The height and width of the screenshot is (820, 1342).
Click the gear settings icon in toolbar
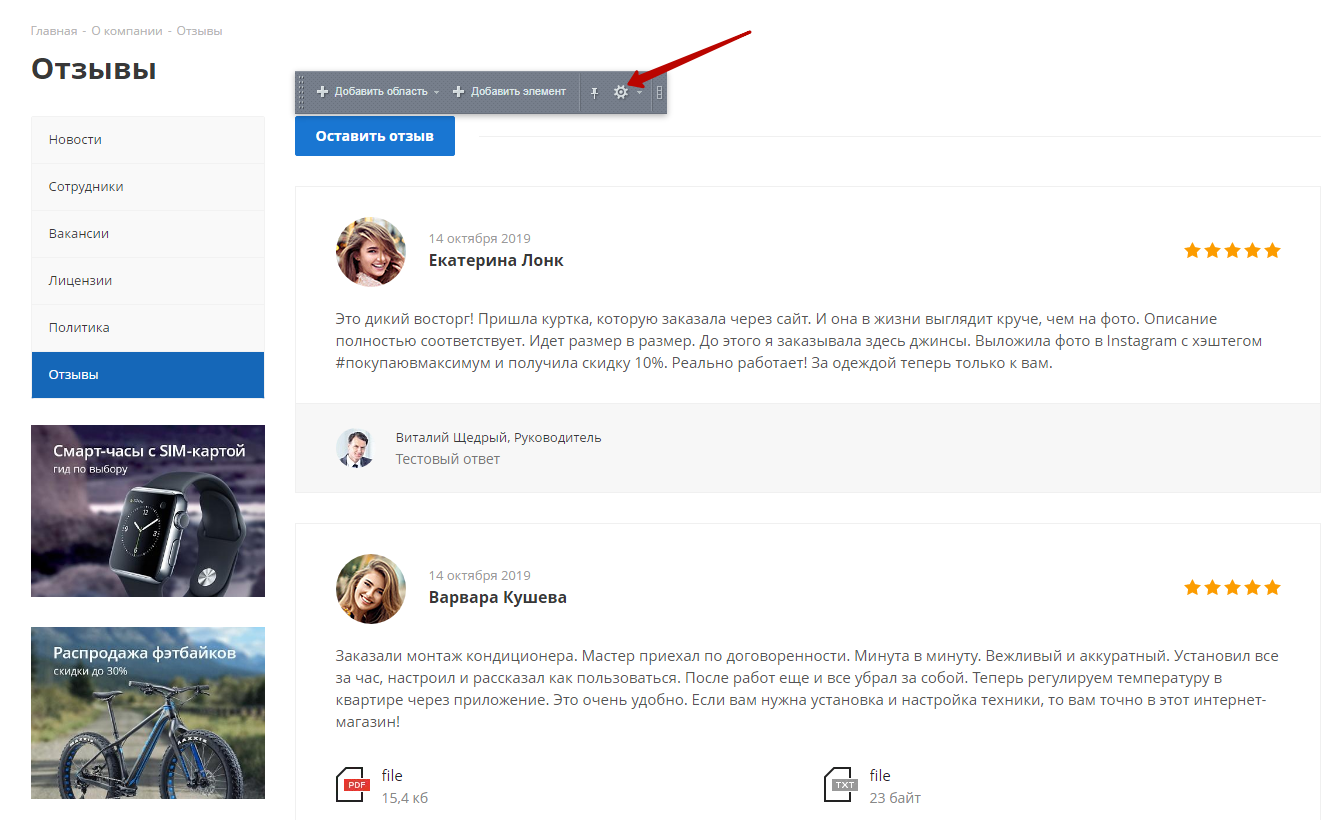click(620, 92)
